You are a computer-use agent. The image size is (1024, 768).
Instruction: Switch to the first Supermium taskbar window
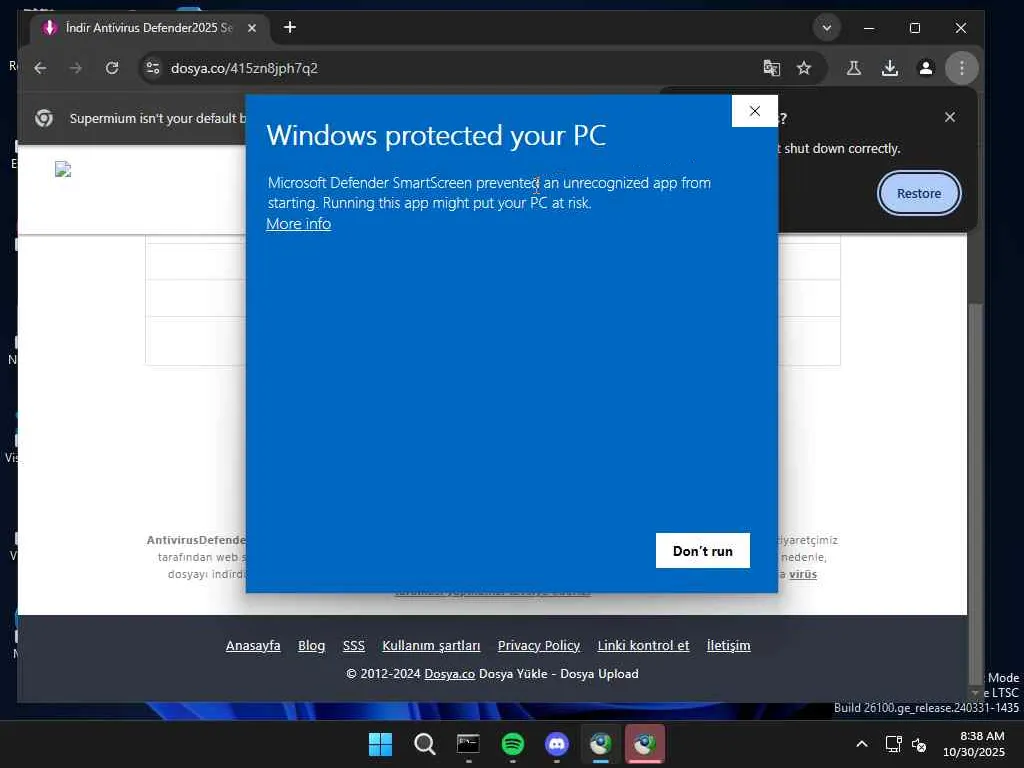click(x=601, y=744)
